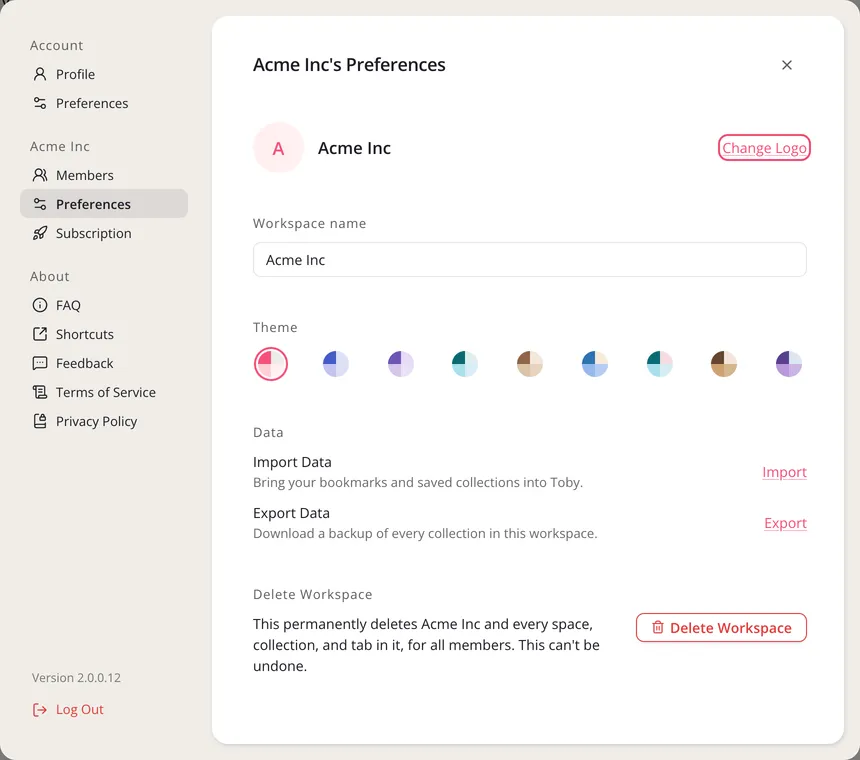860x760 pixels.
Task: Click the FAQ info circle icon
Action: [x=40, y=305]
